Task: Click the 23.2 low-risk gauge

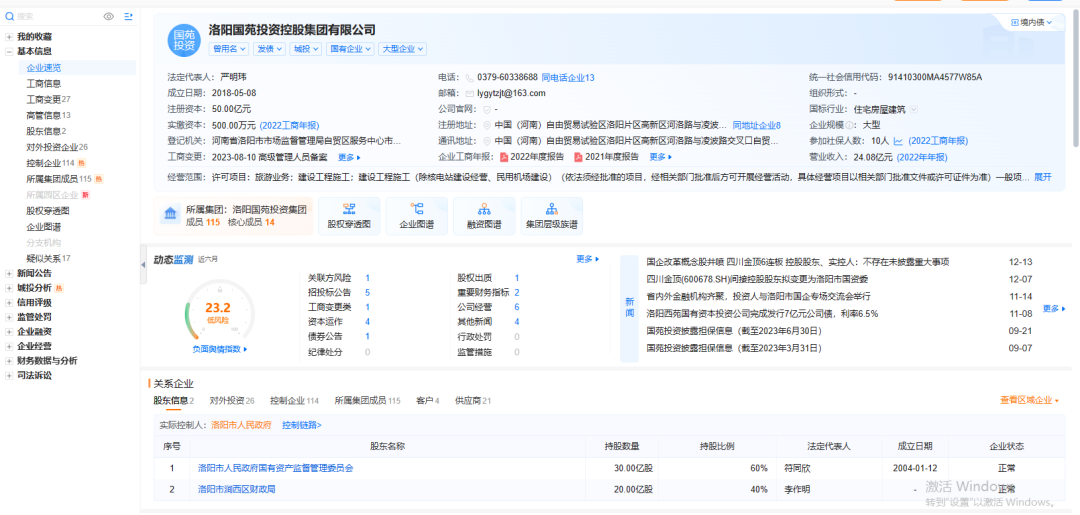Action: [x=218, y=312]
